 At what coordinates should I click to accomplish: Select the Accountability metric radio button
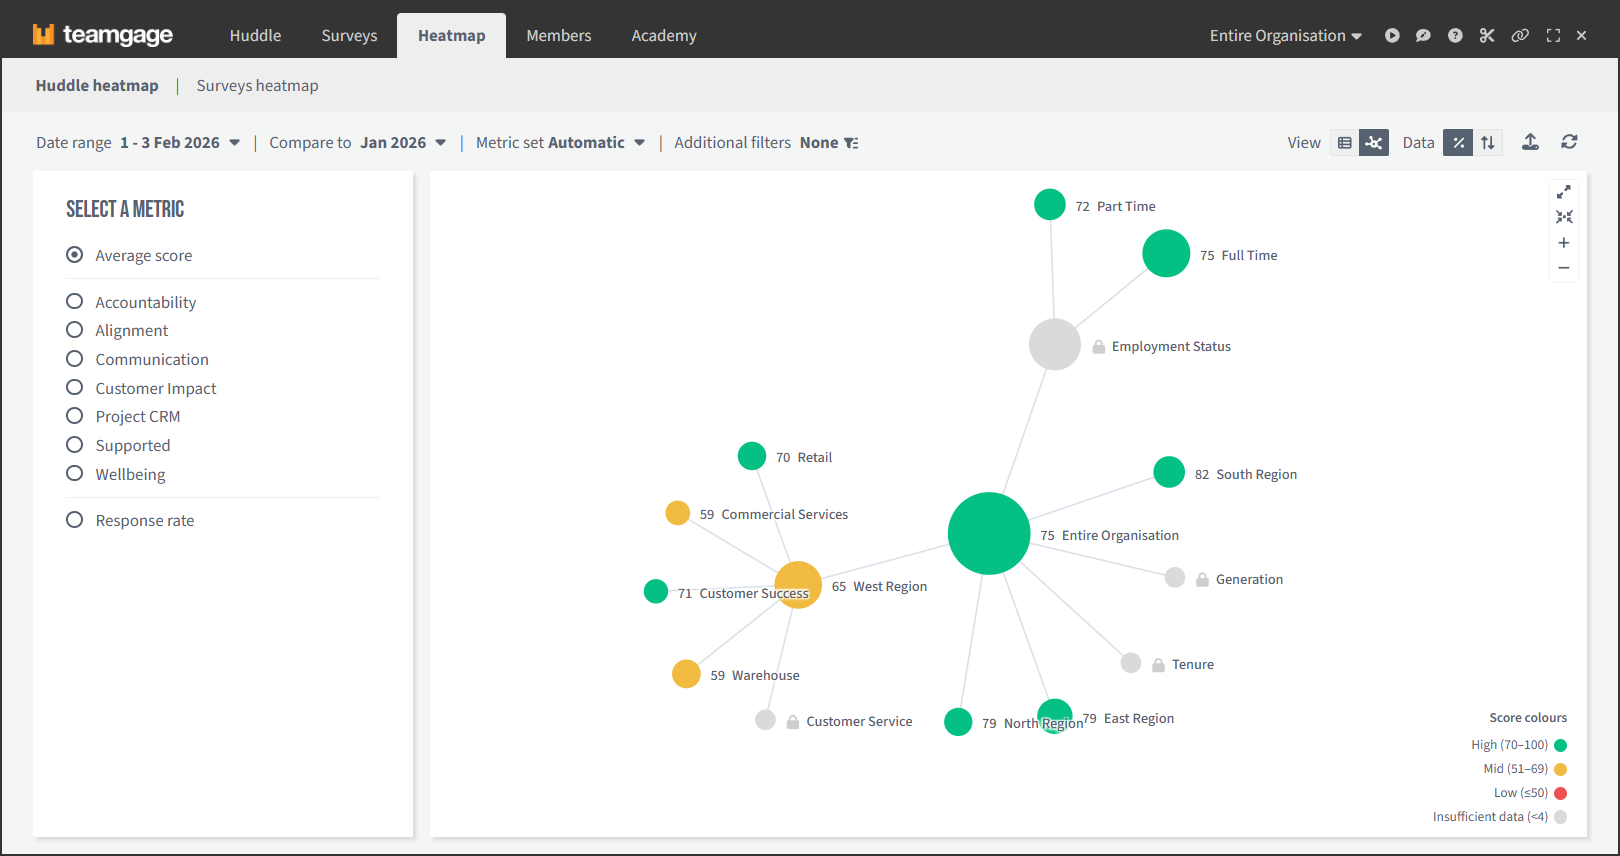click(x=75, y=302)
